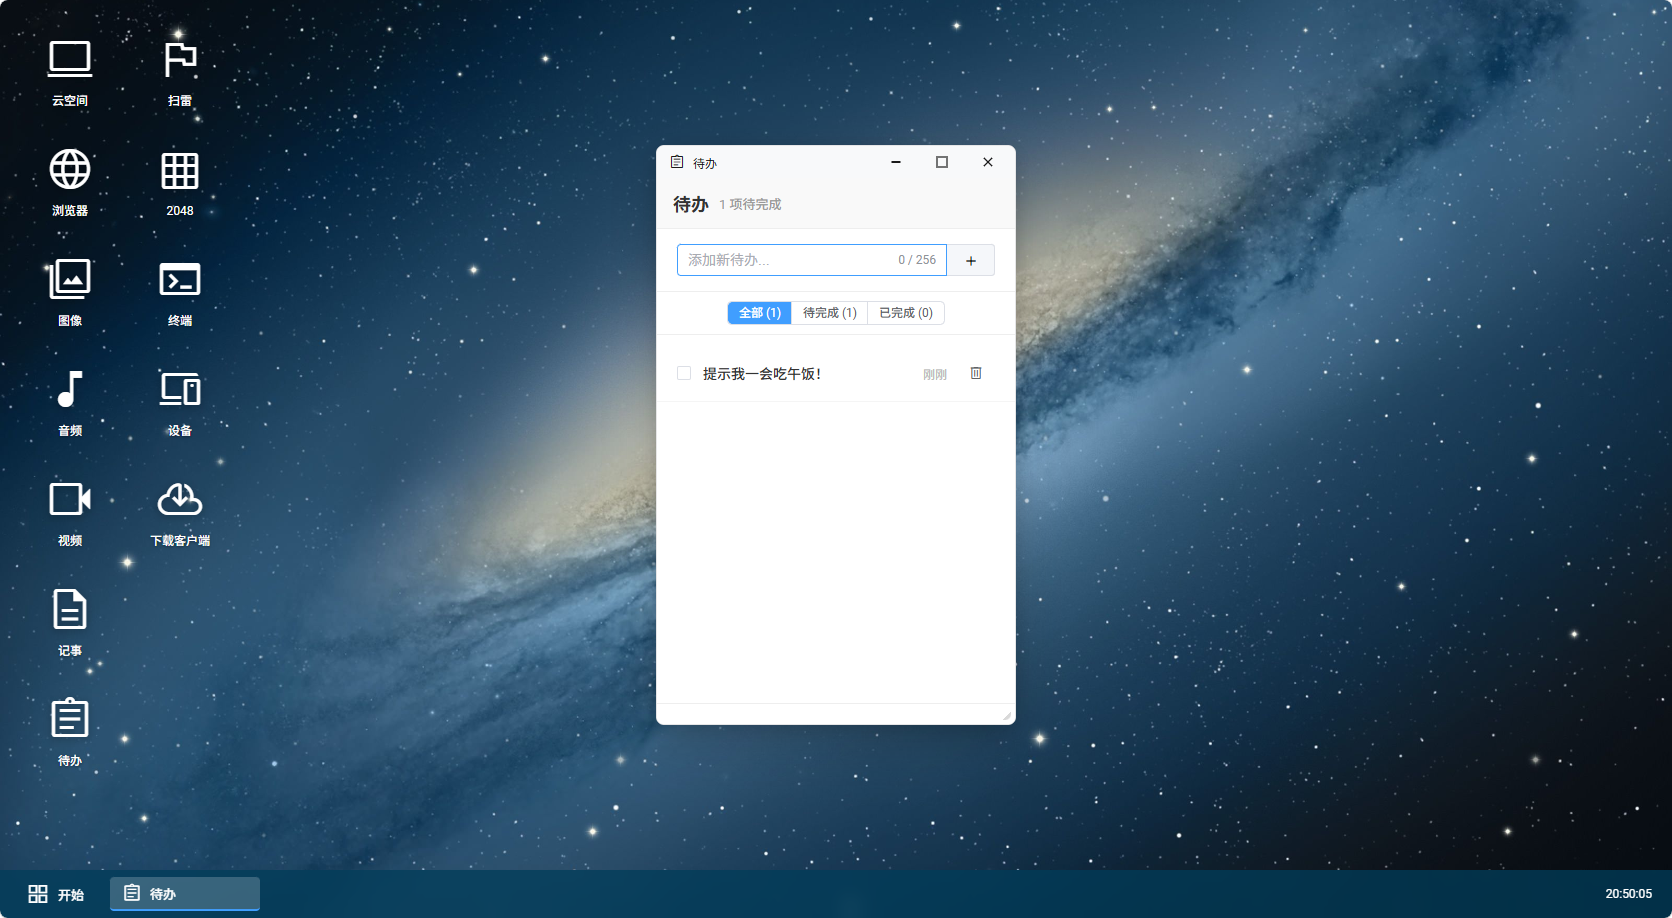Open the 开始 start menu
The image size is (1672, 918).
tap(56, 894)
